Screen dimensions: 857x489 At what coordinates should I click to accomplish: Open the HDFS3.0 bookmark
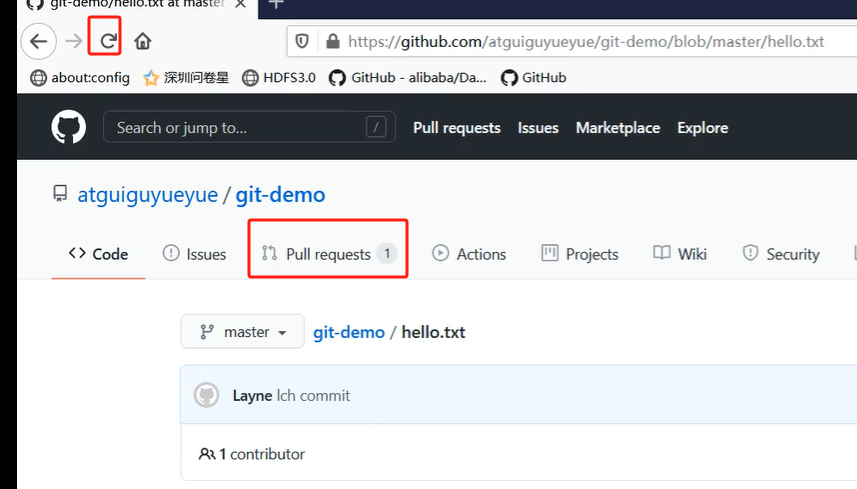[279, 78]
